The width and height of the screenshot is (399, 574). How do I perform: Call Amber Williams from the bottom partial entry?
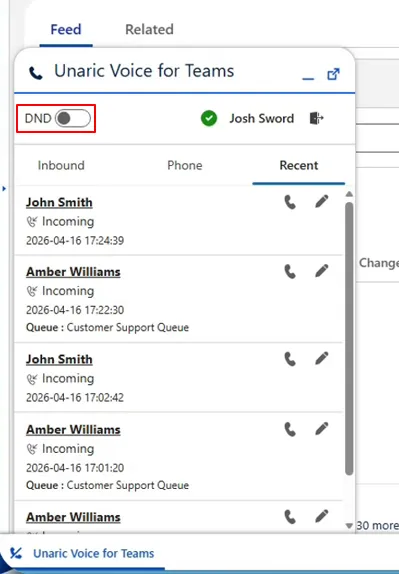(290, 517)
